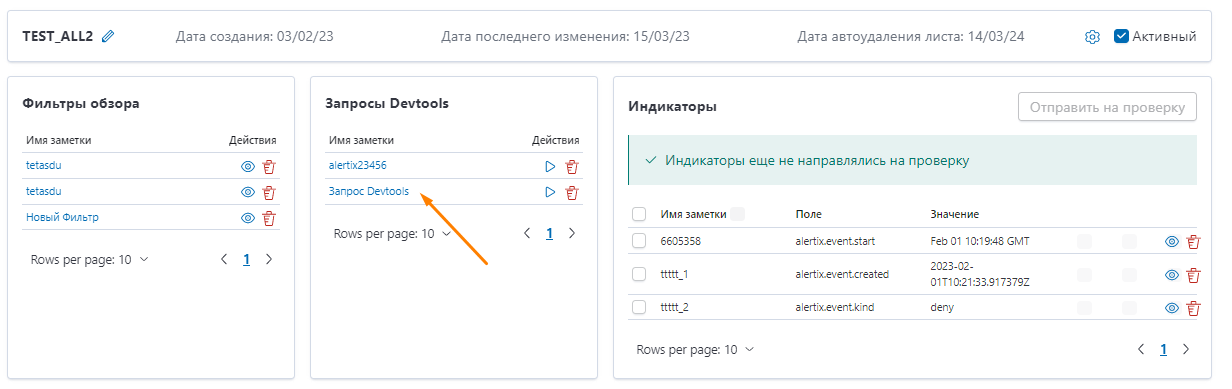Click the Отправить на проверку button
Viewport: 1232px width, 389px height.
(x=1107, y=107)
